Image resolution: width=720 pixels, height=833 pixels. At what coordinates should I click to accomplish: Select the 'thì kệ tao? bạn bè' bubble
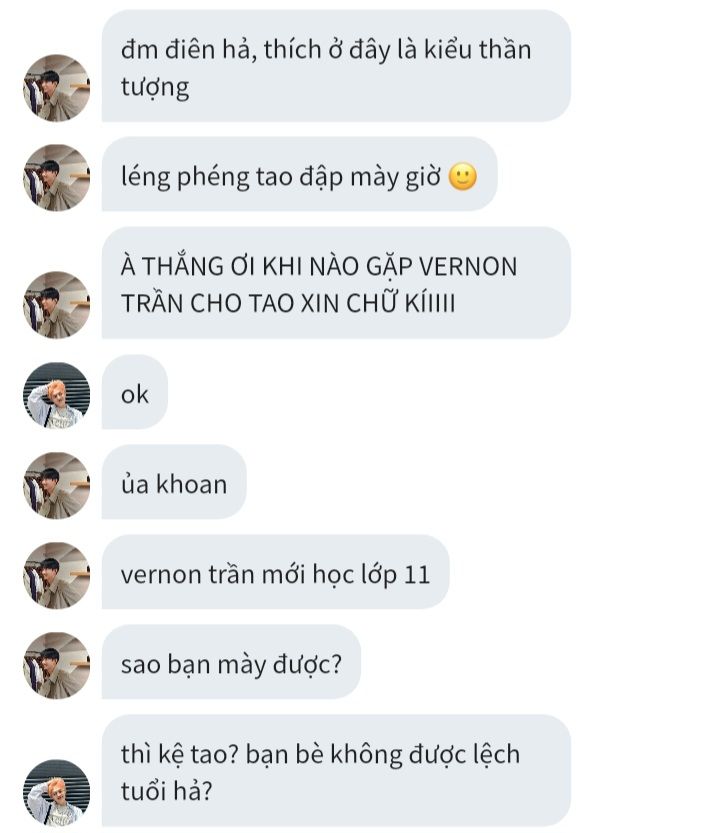point(336,770)
